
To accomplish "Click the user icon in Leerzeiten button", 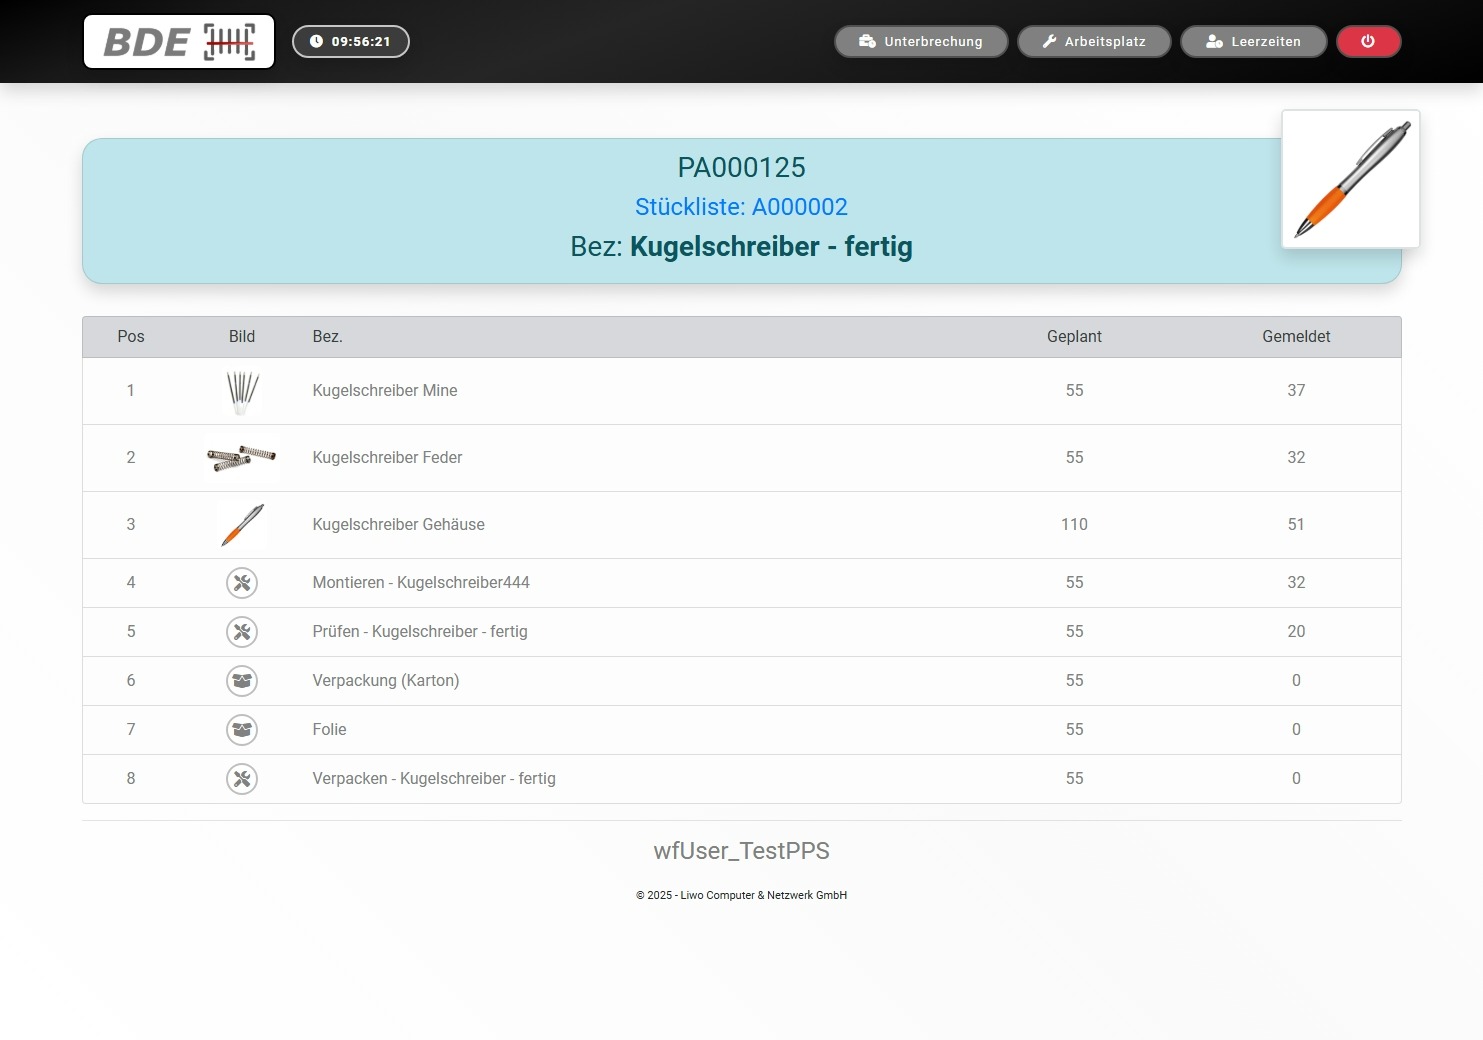I will [x=1214, y=42].
